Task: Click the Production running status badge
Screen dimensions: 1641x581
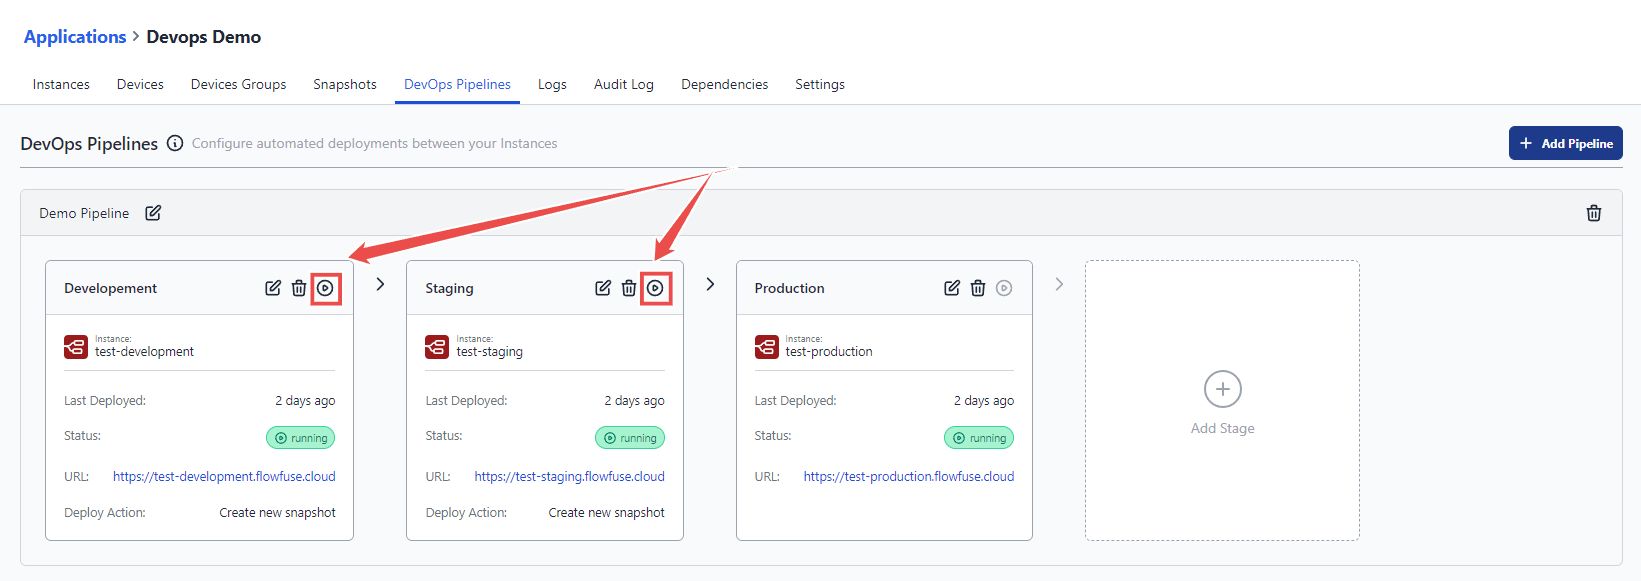Action: point(979,438)
